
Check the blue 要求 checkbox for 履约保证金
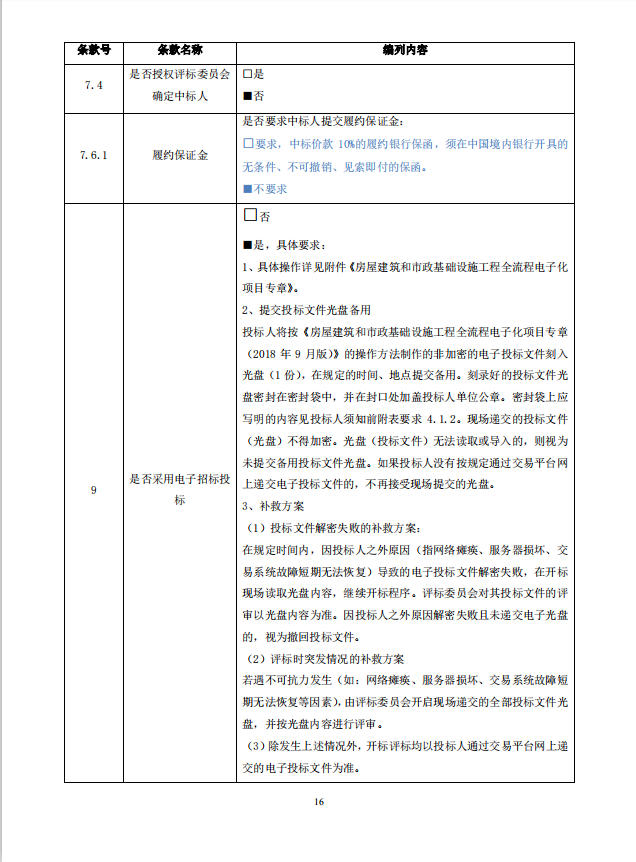[248, 143]
